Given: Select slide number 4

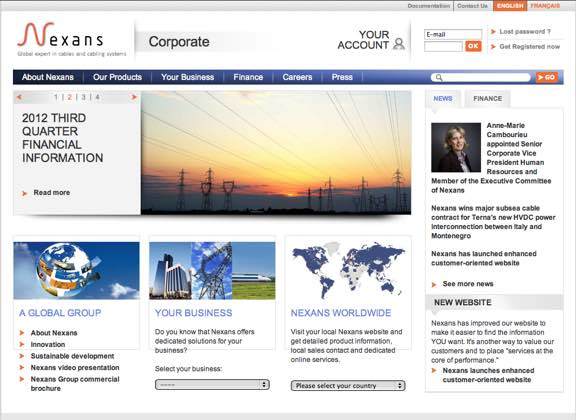Looking at the screenshot, I should pyautogui.click(x=97, y=97).
